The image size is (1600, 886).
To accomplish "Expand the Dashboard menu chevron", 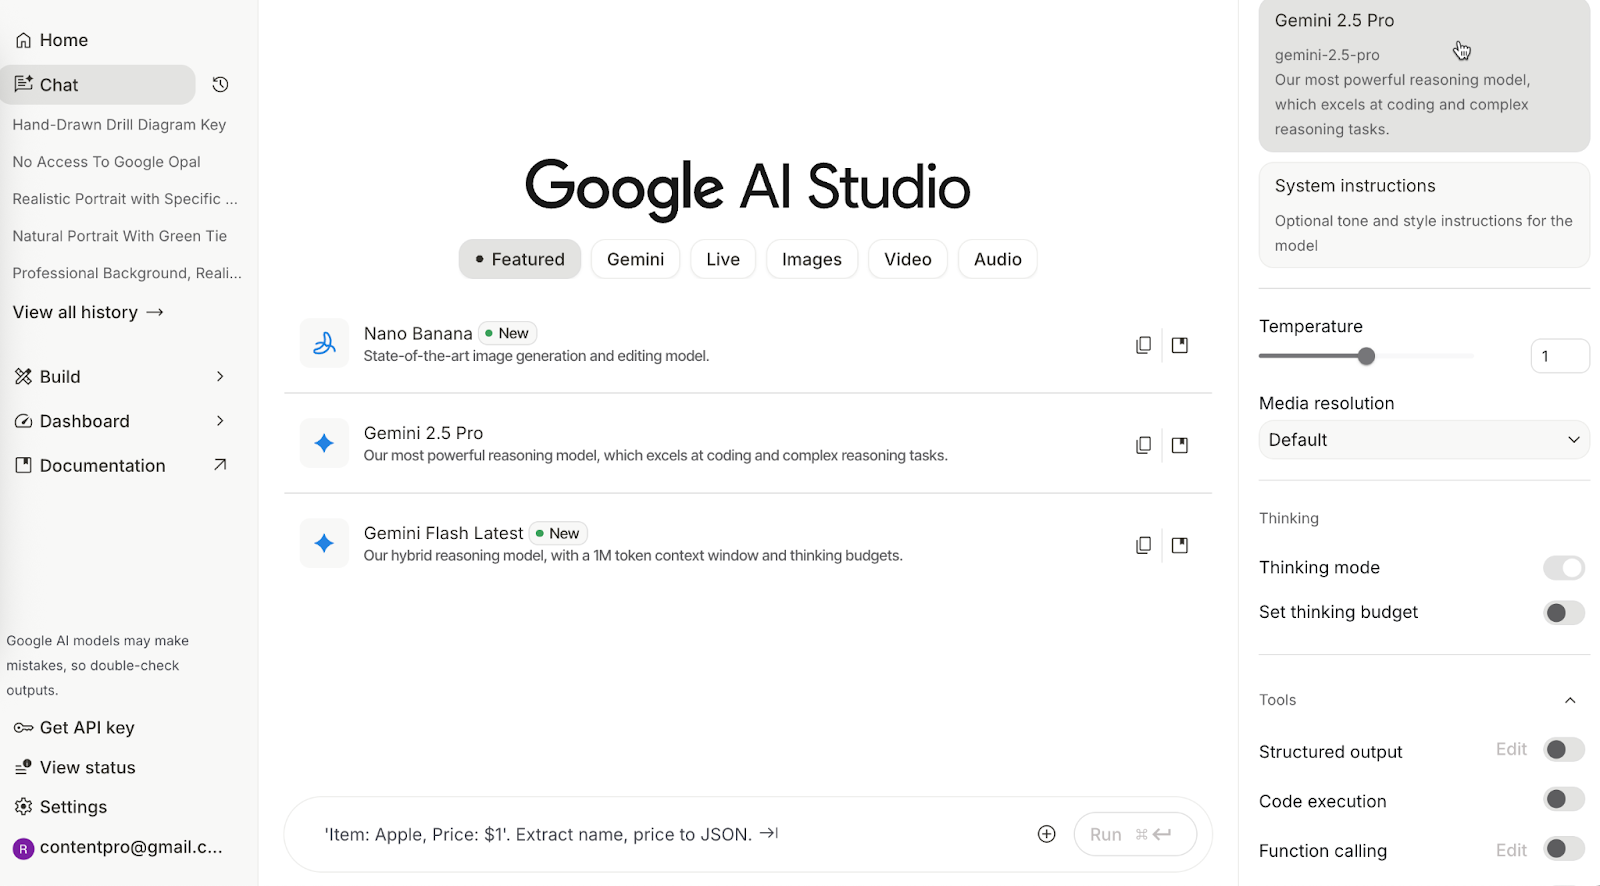I will pyautogui.click(x=220, y=421).
